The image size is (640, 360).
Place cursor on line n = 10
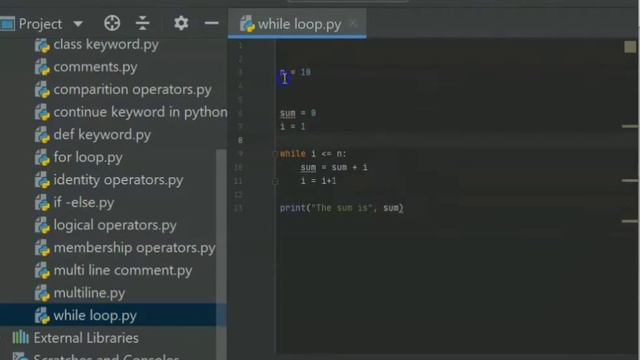coord(296,72)
